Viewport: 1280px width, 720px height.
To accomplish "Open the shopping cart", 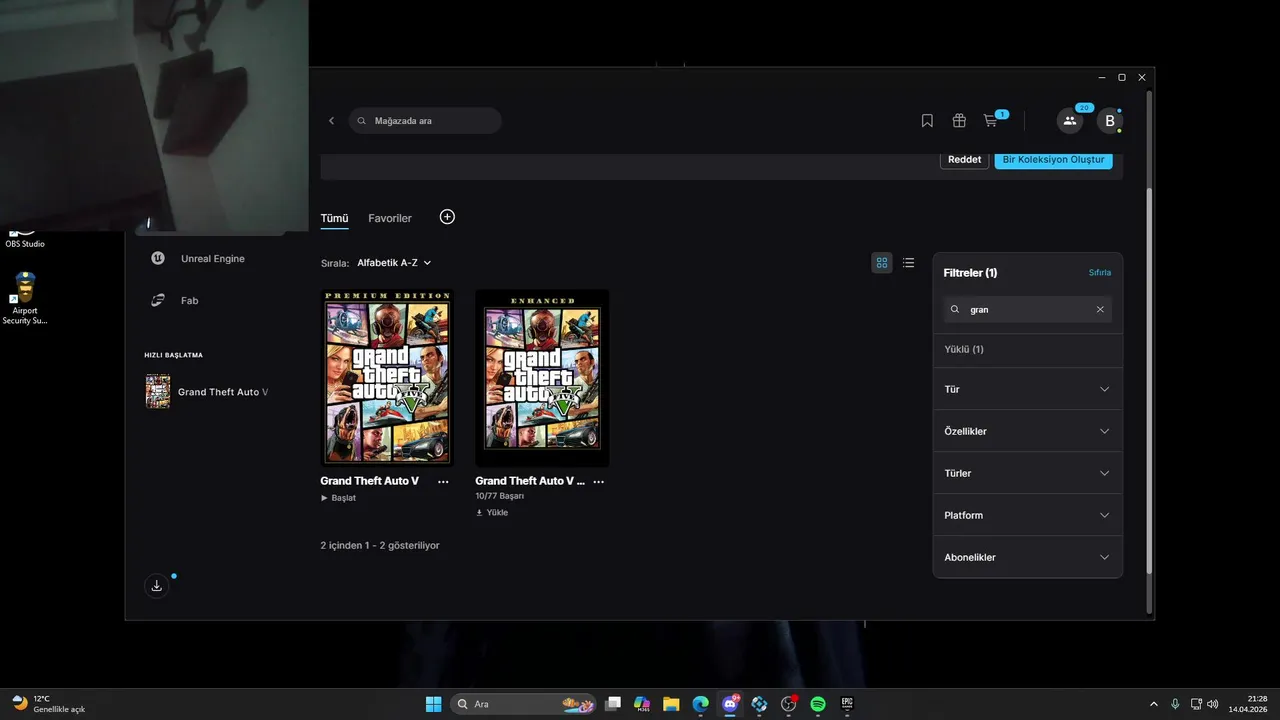I will [991, 121].
